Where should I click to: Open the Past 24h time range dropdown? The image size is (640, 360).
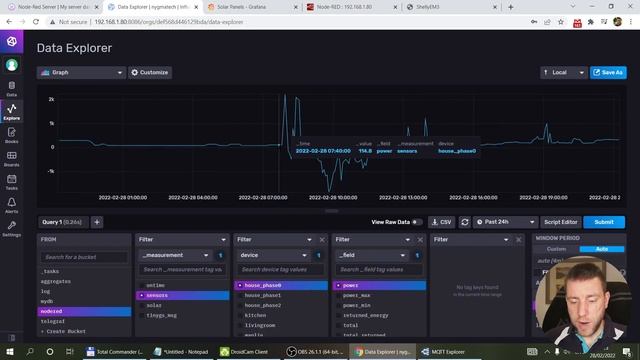pos(505,222)
